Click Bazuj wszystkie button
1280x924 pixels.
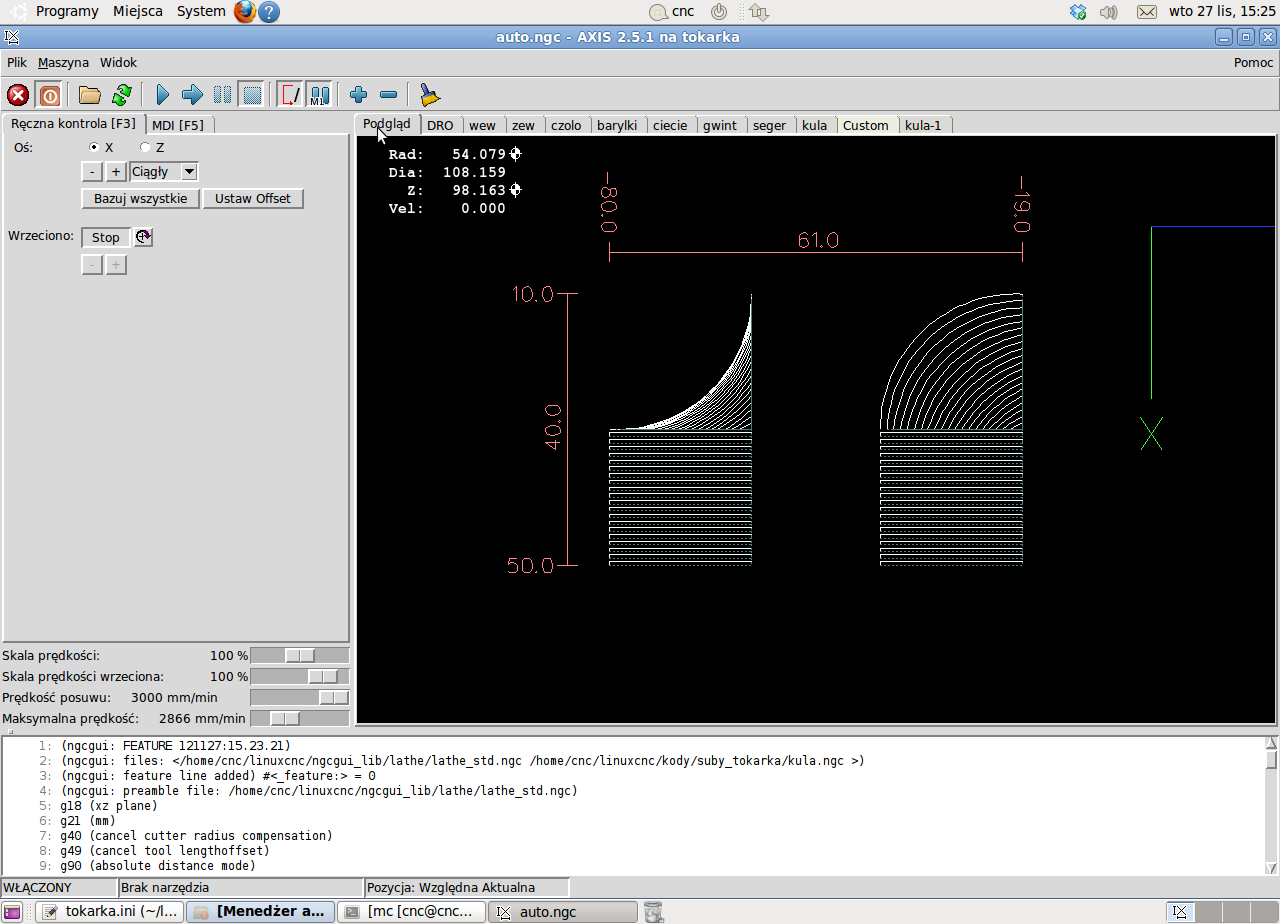[141, 198]
